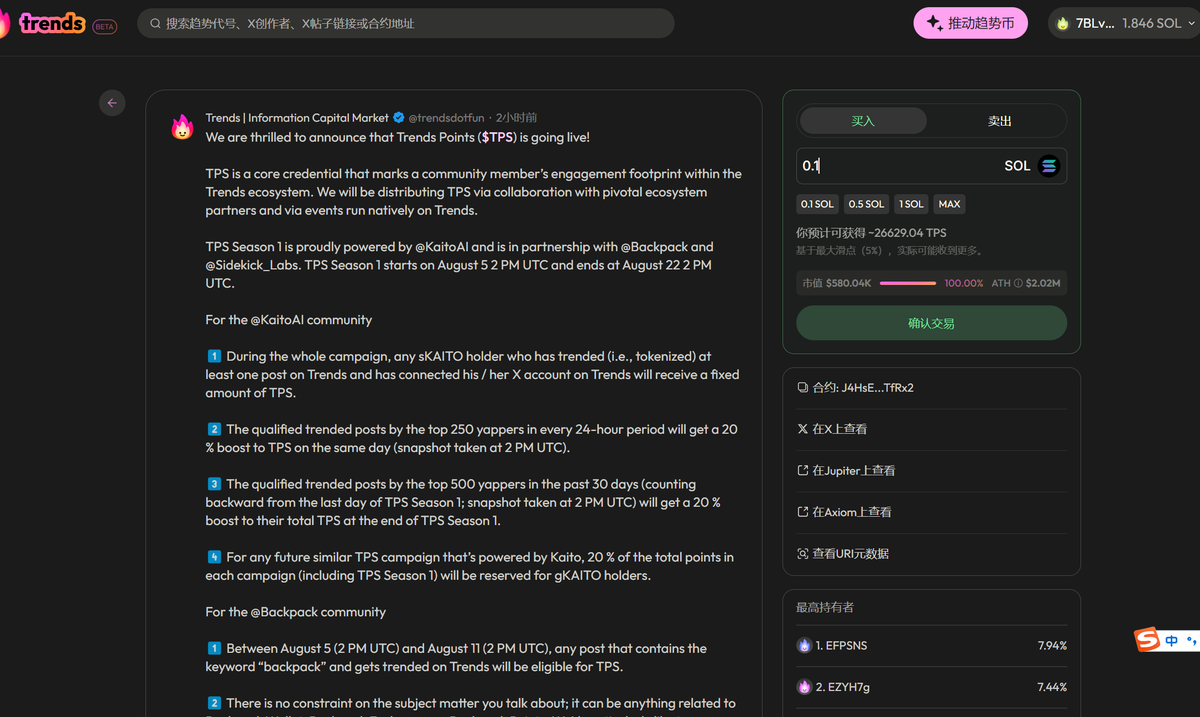Click the search trends input box
1200x717 pixels.
coord(405,23)
